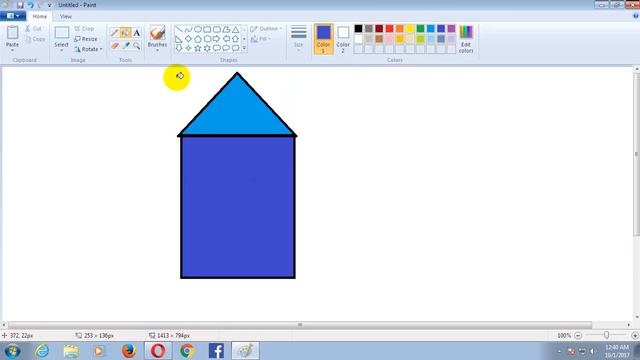
Task: Choose the Cloud callout shape
Action: 236,48
